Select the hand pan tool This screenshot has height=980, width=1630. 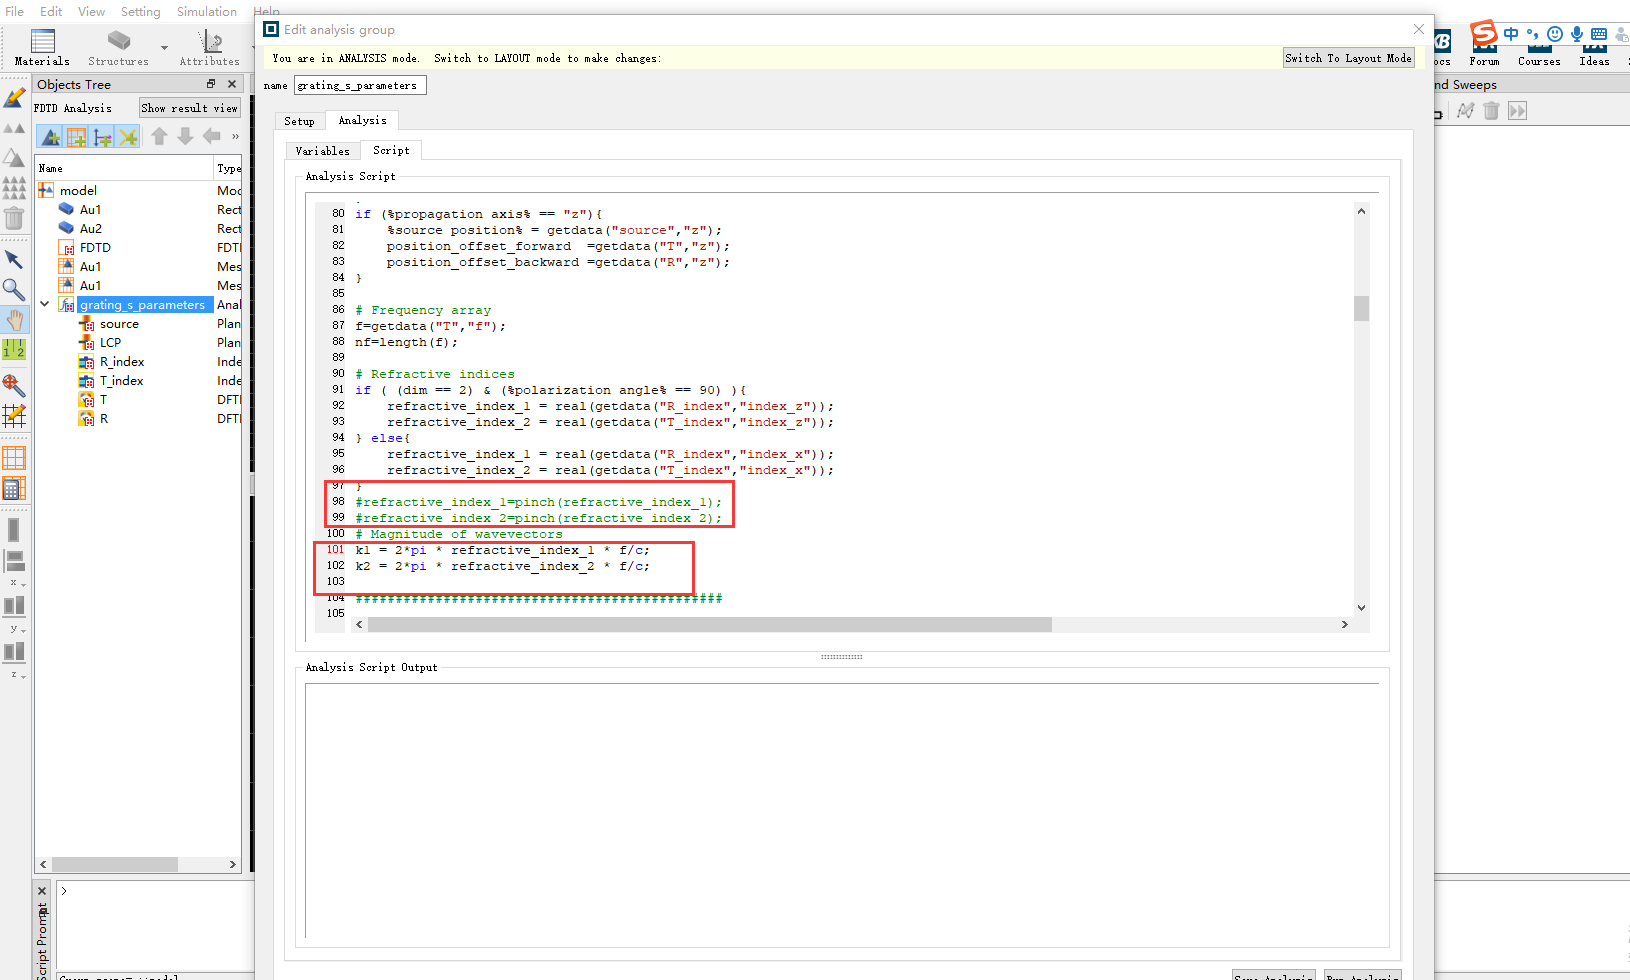tap(14, 320)
